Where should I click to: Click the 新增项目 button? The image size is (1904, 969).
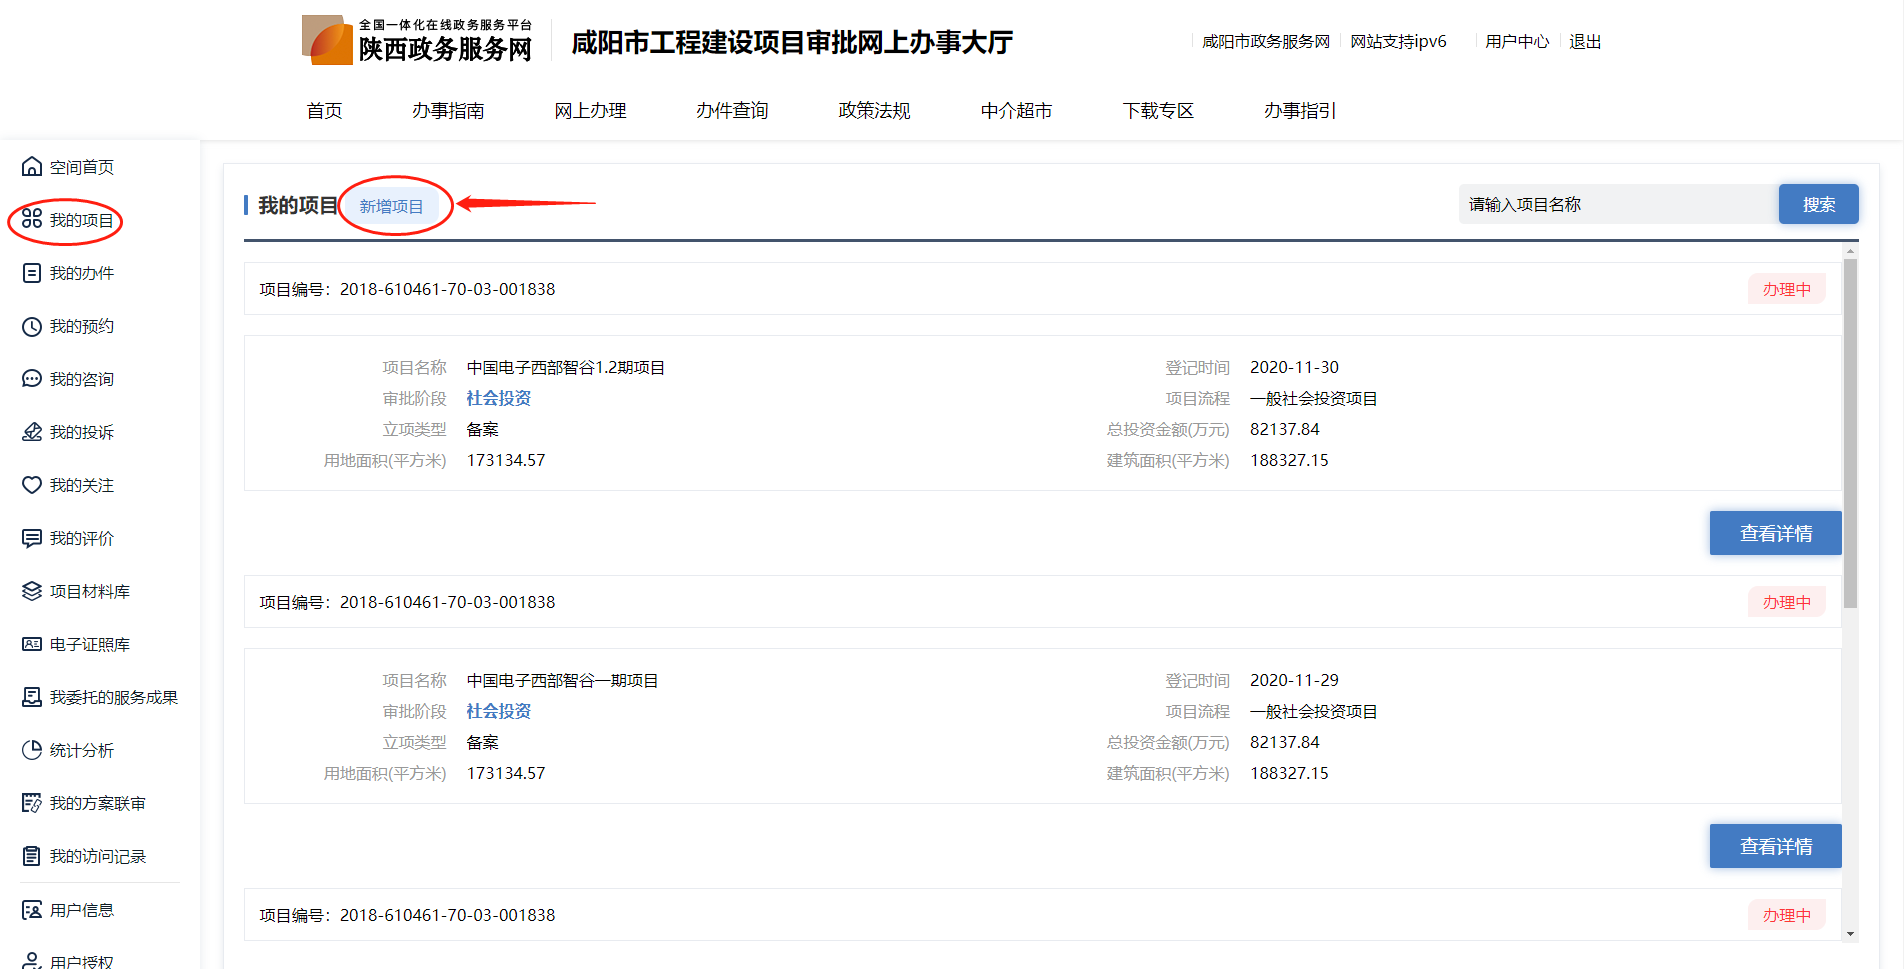click(x=391, y=206)
